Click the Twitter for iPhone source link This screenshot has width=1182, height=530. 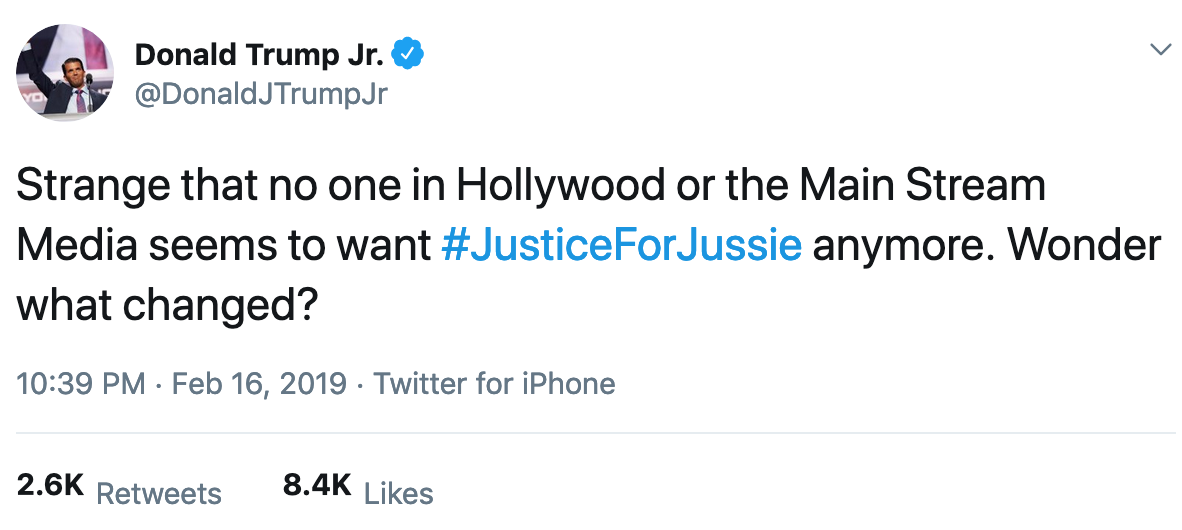(x=494, y=383)
